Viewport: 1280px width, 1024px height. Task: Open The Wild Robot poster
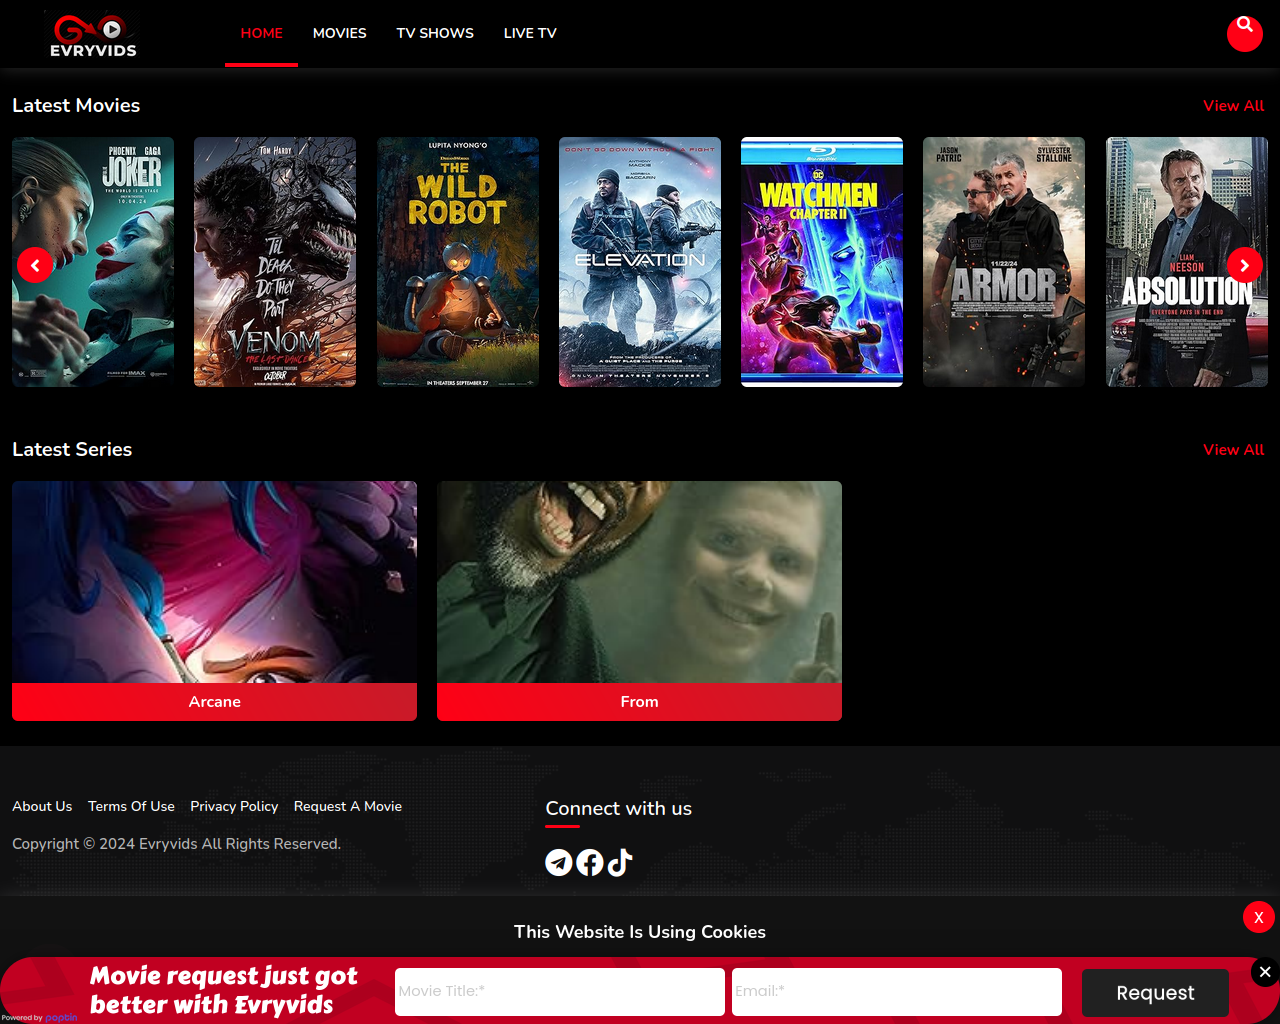pos(458,262)
